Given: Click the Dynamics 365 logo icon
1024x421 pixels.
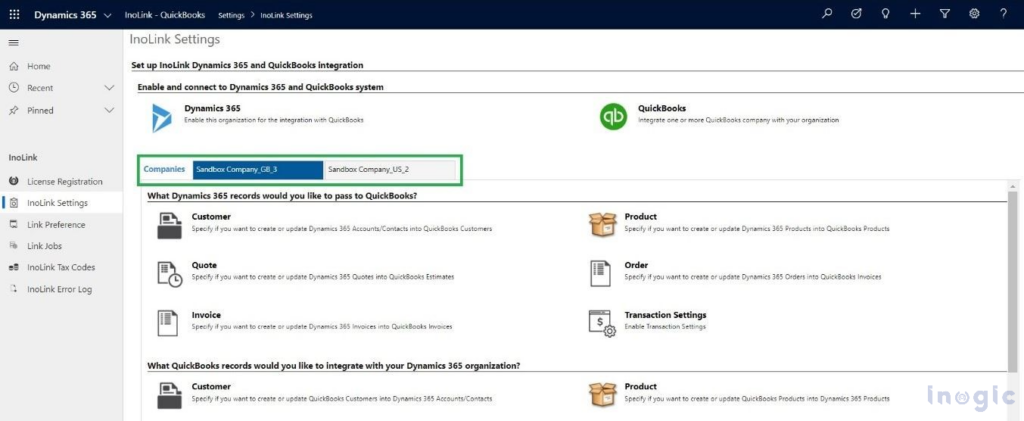Looking at the screenshot, I should (x=161, y=117).
